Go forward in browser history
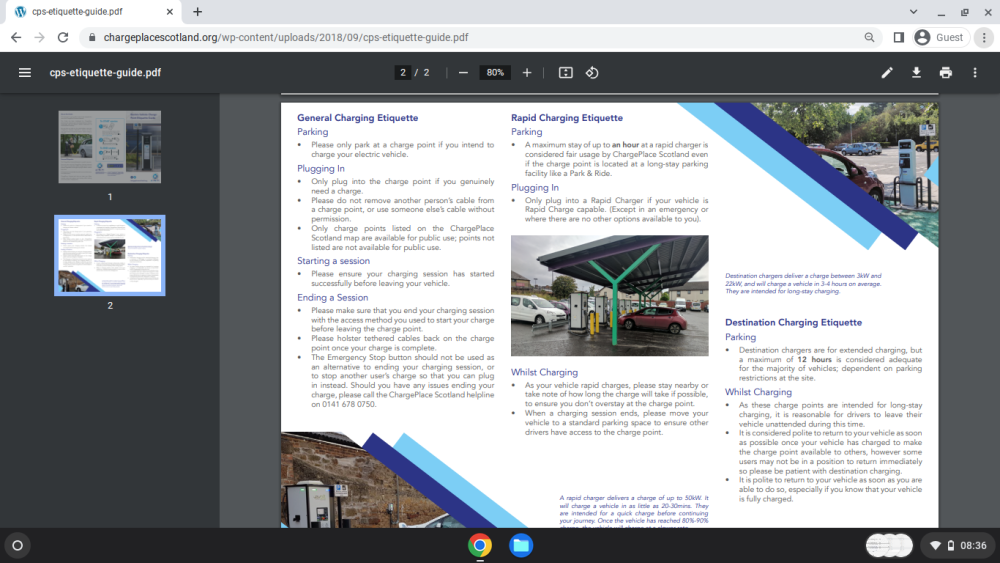Image resolution: width=1000 pixels, height=563 pixels. (x=40, y=38)
